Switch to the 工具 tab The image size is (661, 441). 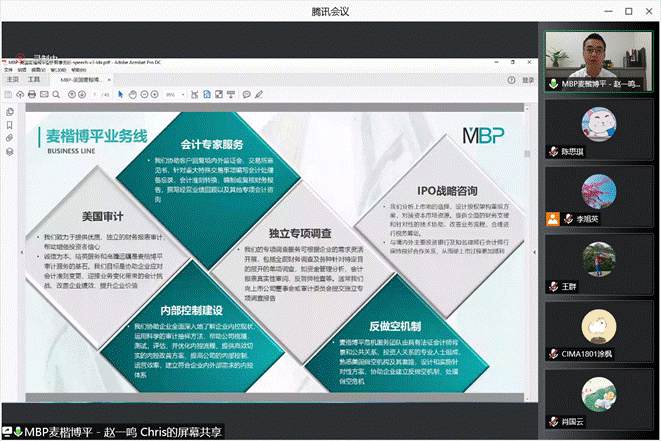tap(34, 78)
